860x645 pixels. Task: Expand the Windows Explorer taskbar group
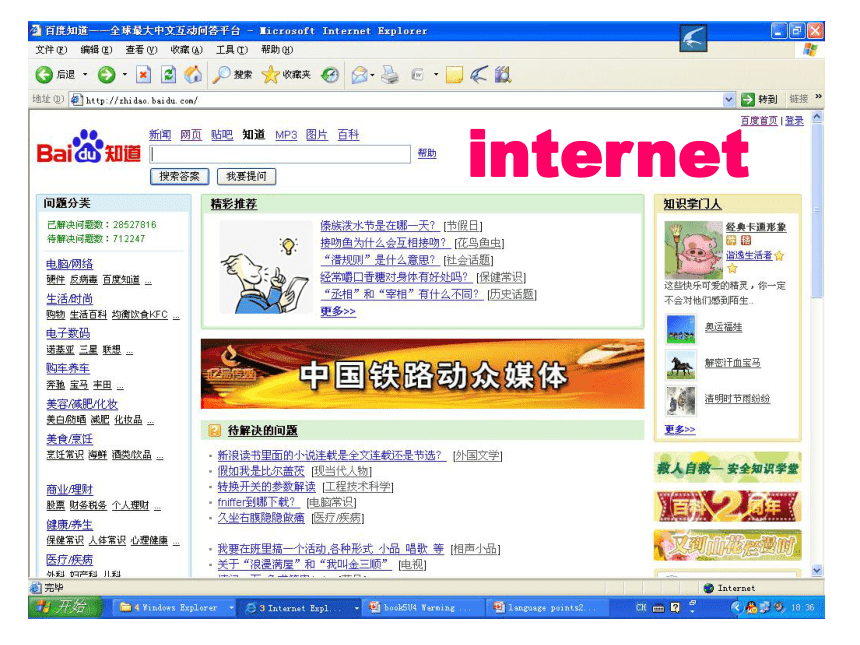(x=231, y=608)
